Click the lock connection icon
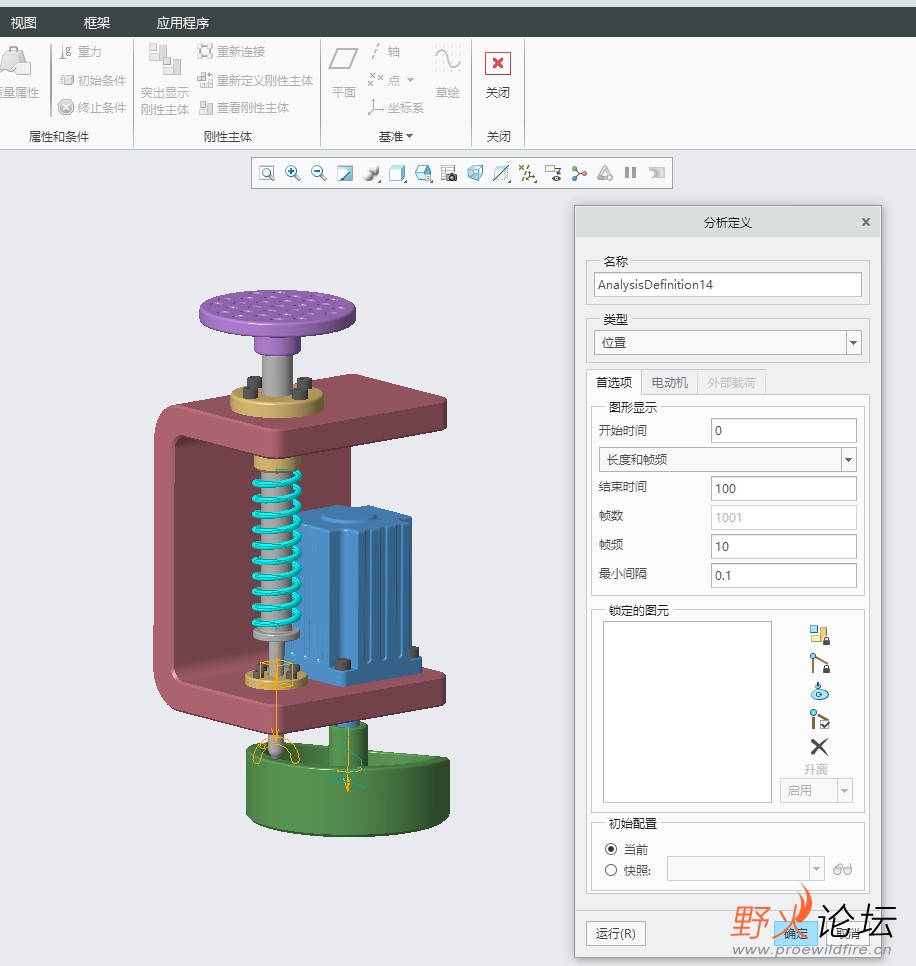The height and width of the screenshot is (966, 916). point(820,662)
